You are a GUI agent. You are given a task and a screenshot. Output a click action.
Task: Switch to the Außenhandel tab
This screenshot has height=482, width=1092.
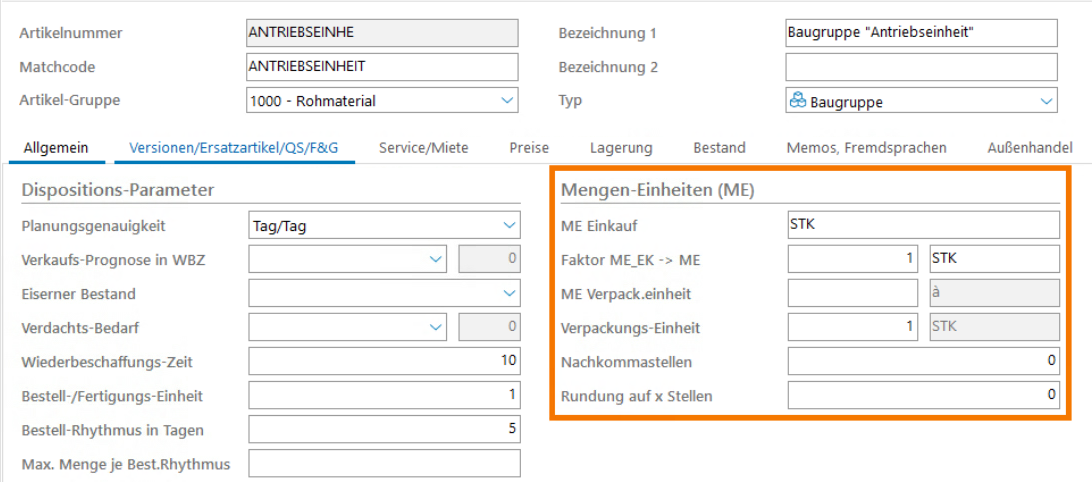(x=1029, y=148)
